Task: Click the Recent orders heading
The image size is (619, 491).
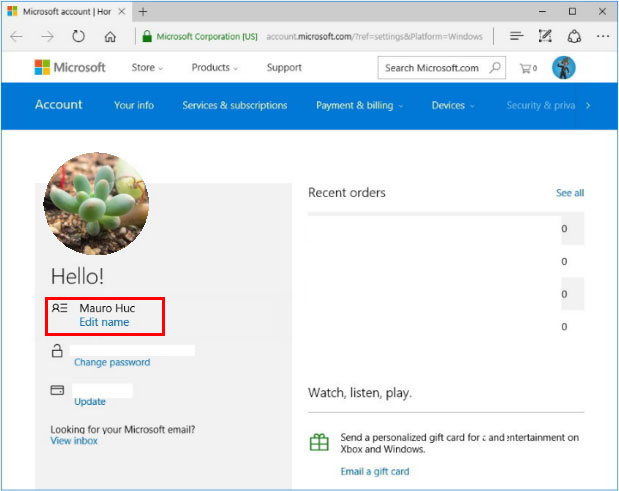Action: click(347, 193)
